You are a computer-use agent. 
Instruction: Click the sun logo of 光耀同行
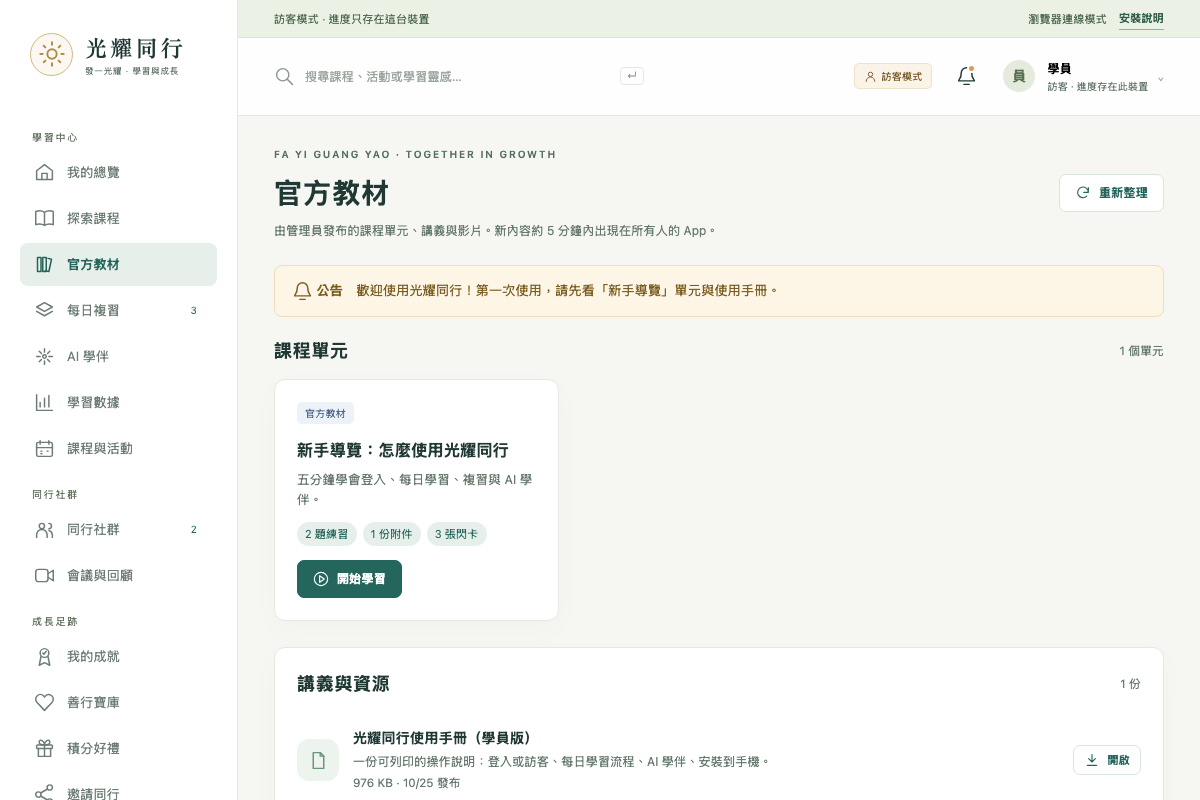click(51, 54)
